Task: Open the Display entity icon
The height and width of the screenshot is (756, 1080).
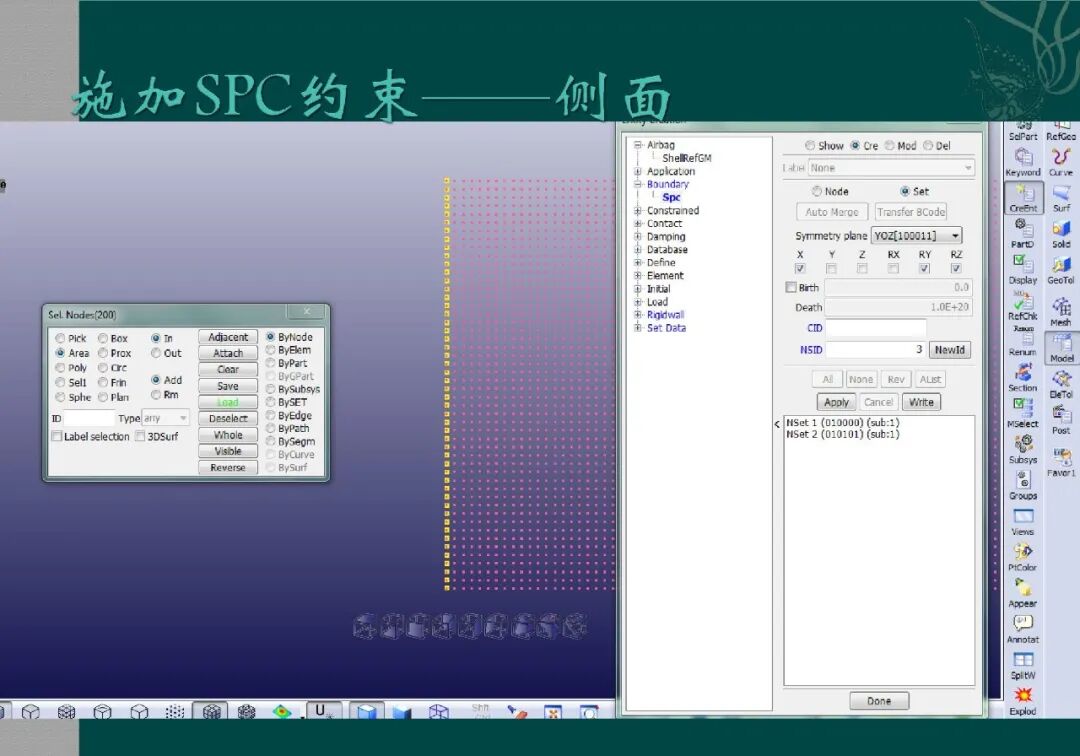Action: (1023, 270)
